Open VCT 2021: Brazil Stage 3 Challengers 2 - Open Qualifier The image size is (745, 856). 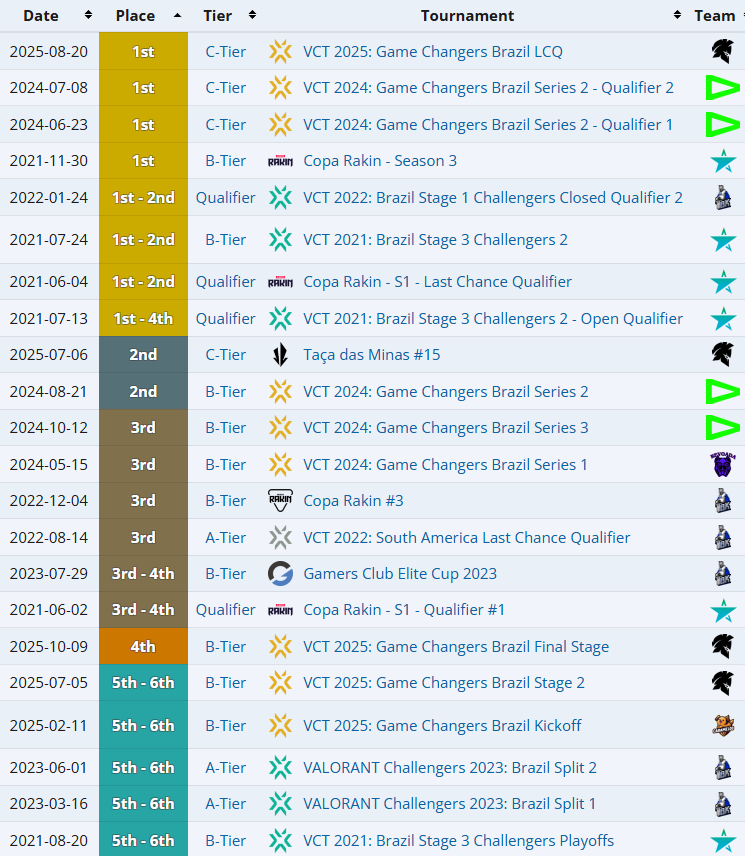(x=493, y=319)
